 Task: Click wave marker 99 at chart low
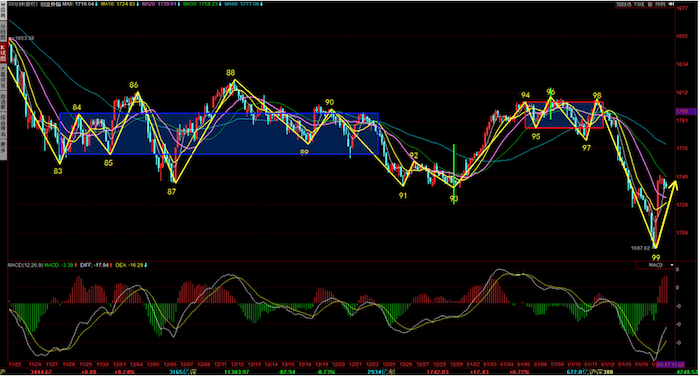point(655,258)
